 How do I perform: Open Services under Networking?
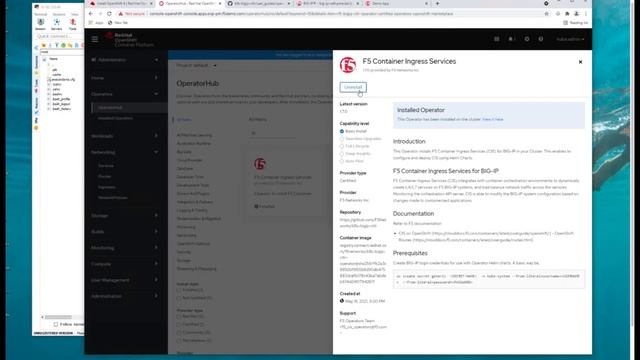click(x=106, y=166)
